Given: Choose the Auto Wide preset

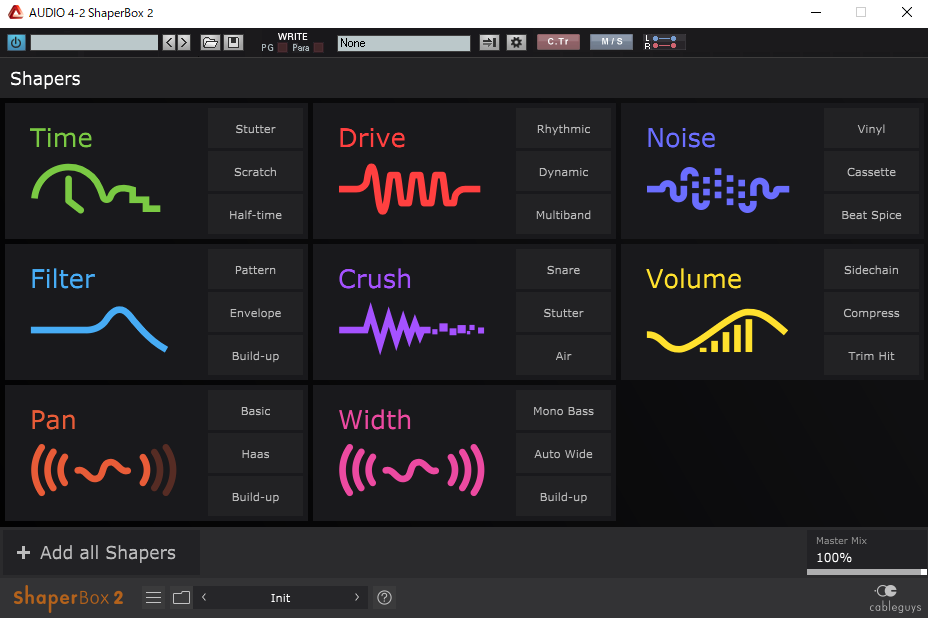Looking at the screenshot, I should point(563,453).
